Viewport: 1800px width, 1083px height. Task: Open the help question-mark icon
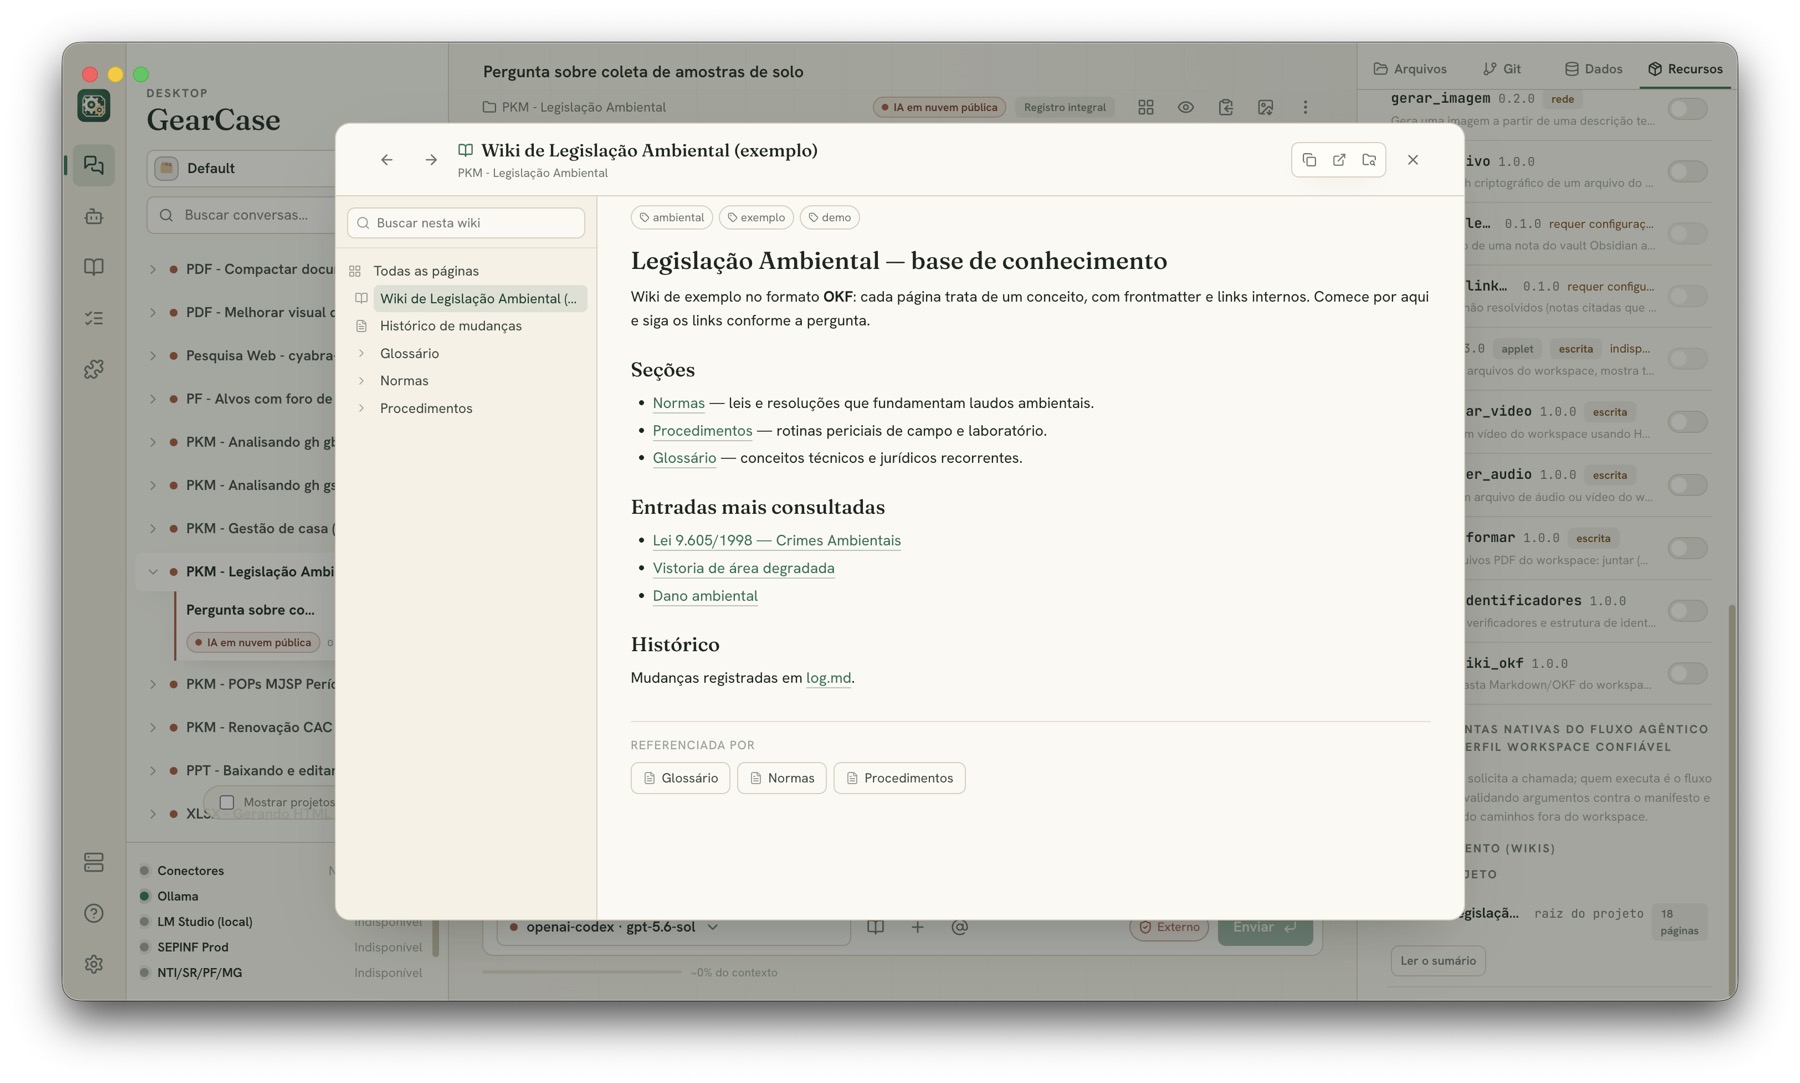(94, 913)
